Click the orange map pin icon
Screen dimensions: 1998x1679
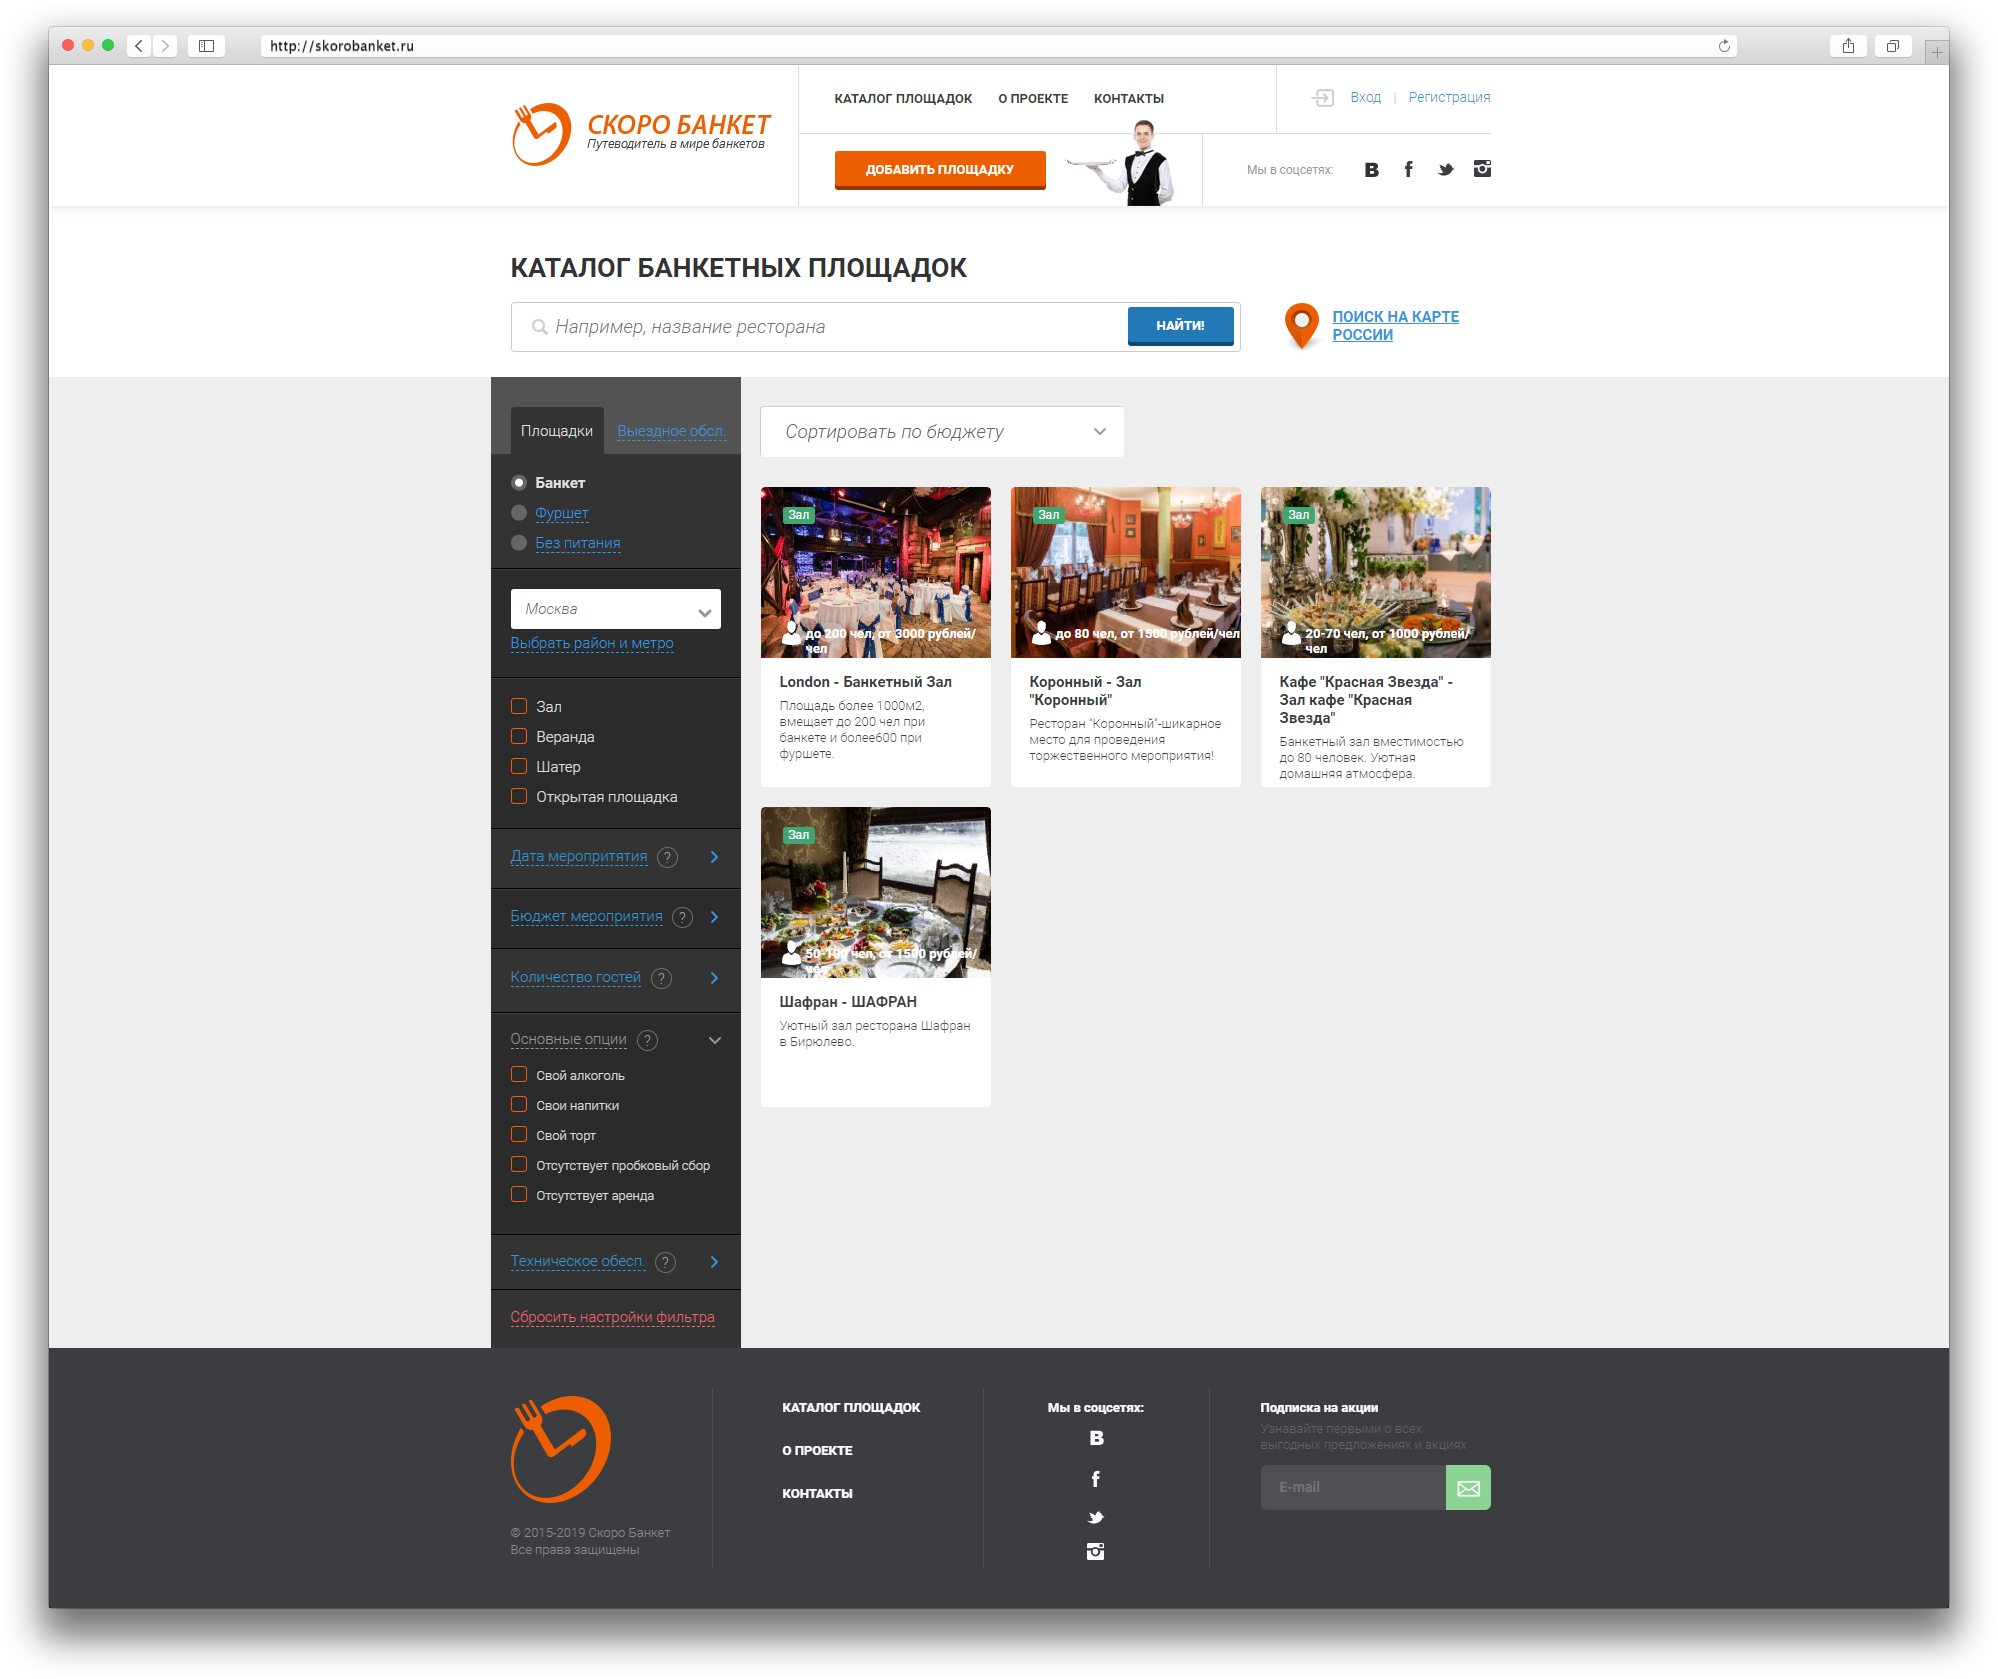(1301, 326)
